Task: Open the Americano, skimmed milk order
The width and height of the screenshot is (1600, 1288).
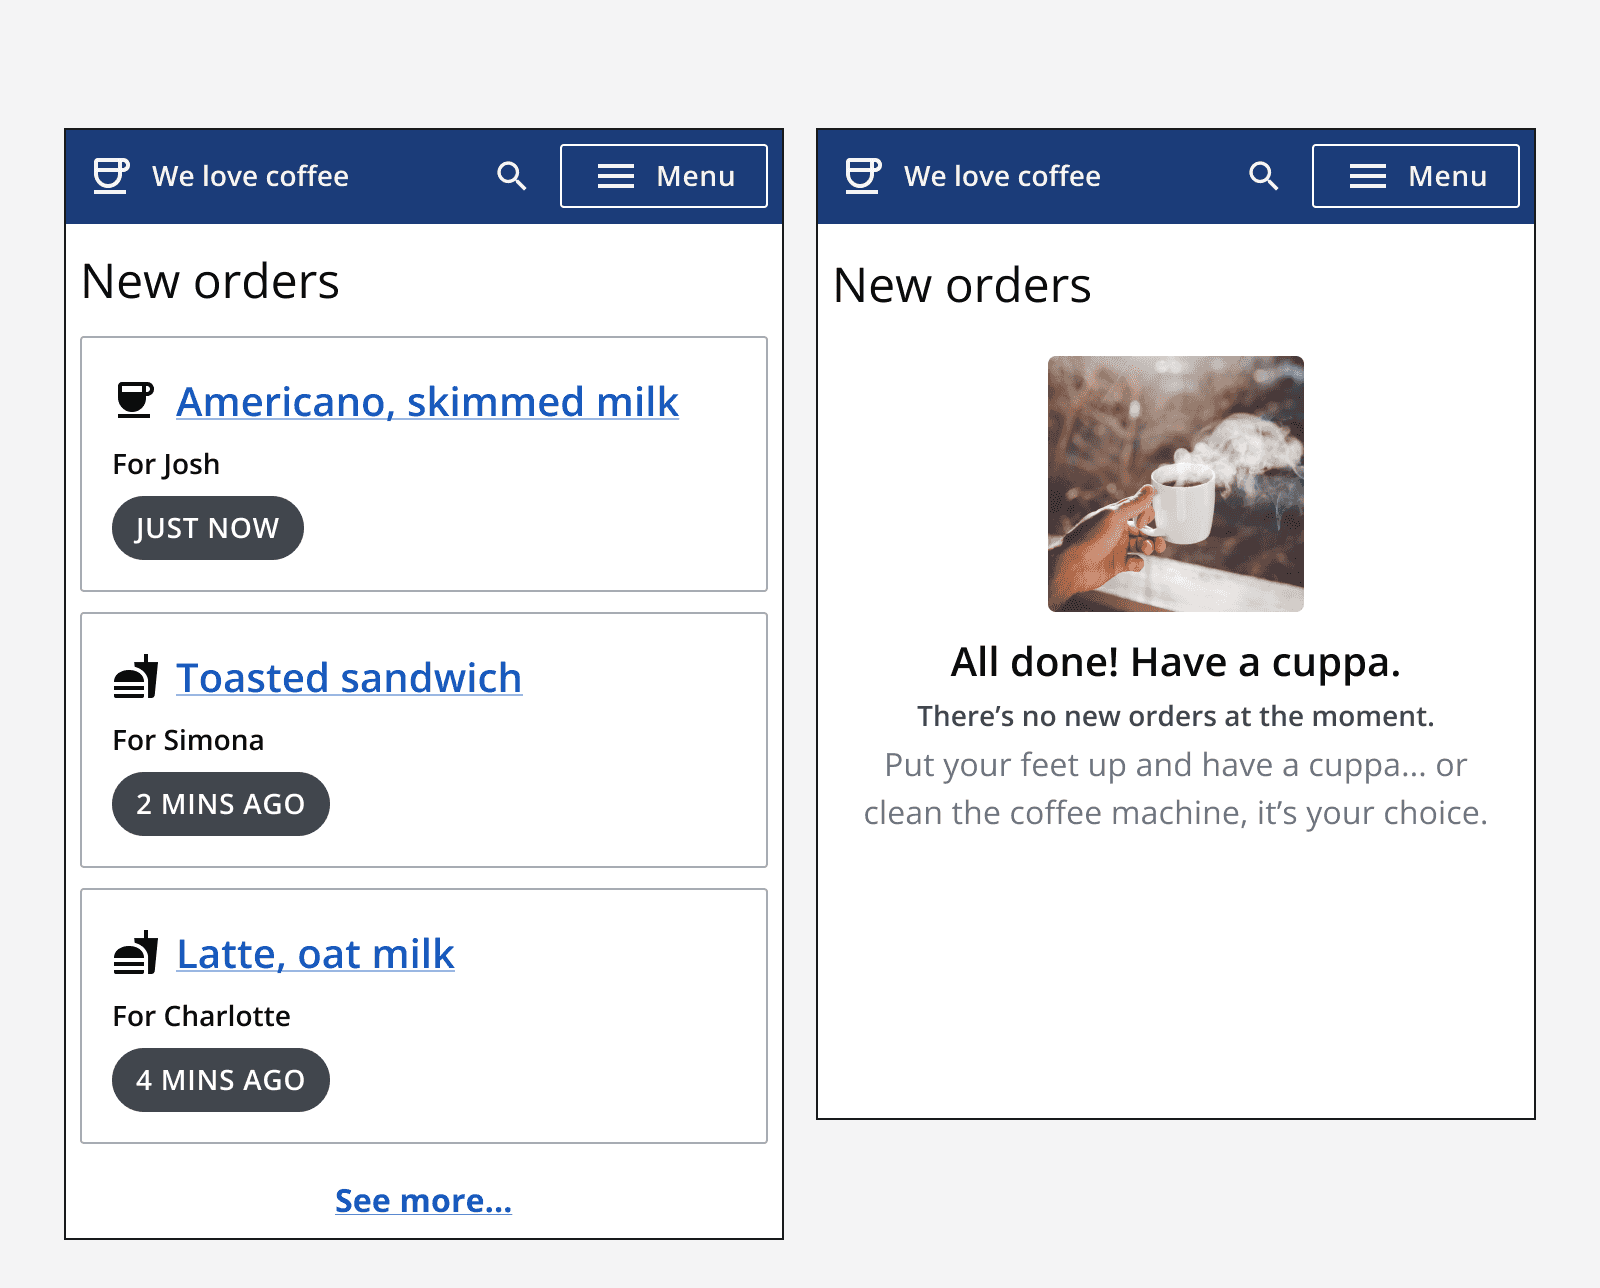Action: pos(427,401)
